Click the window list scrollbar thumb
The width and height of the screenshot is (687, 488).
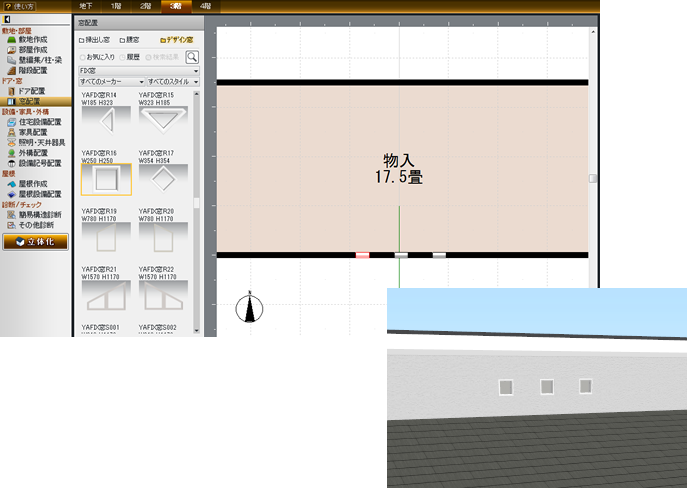[x=196, y=203]
